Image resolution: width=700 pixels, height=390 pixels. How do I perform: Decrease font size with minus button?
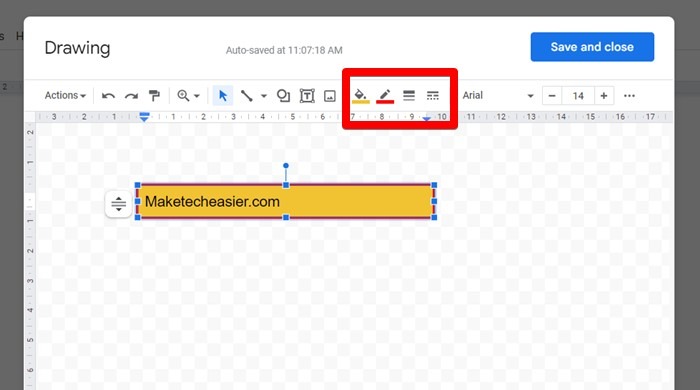point(552,95)
